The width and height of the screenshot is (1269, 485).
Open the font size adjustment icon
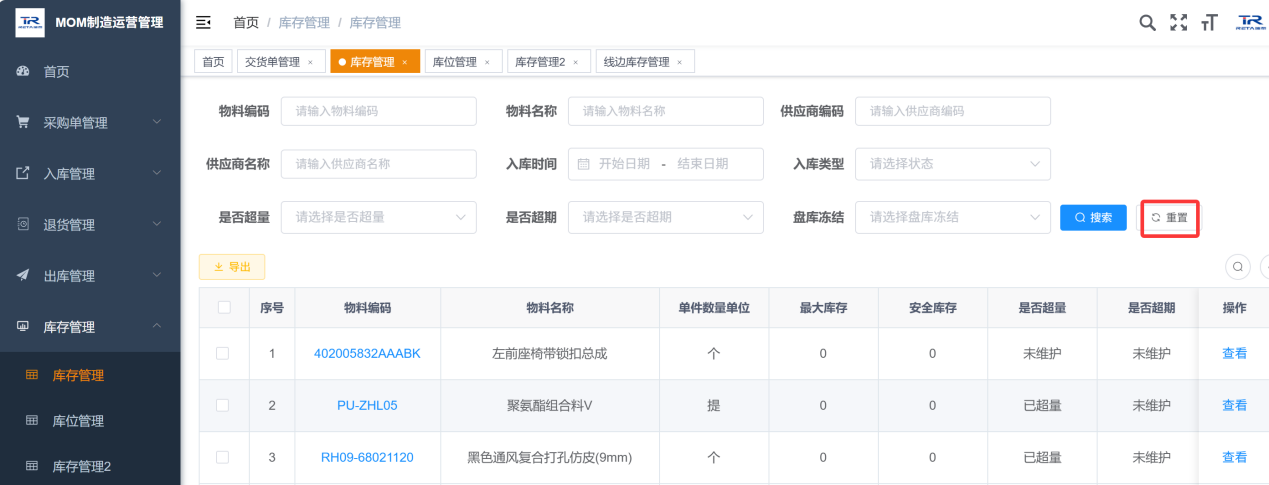[x=1209, y=22]
